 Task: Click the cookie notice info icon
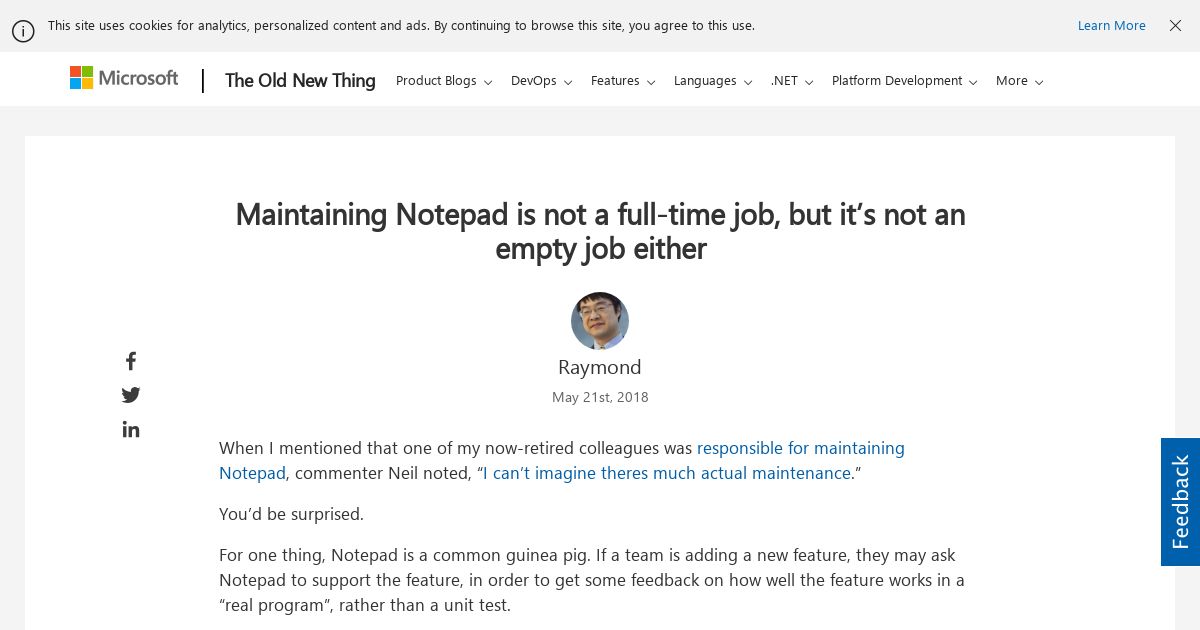(x=23, y=31)
